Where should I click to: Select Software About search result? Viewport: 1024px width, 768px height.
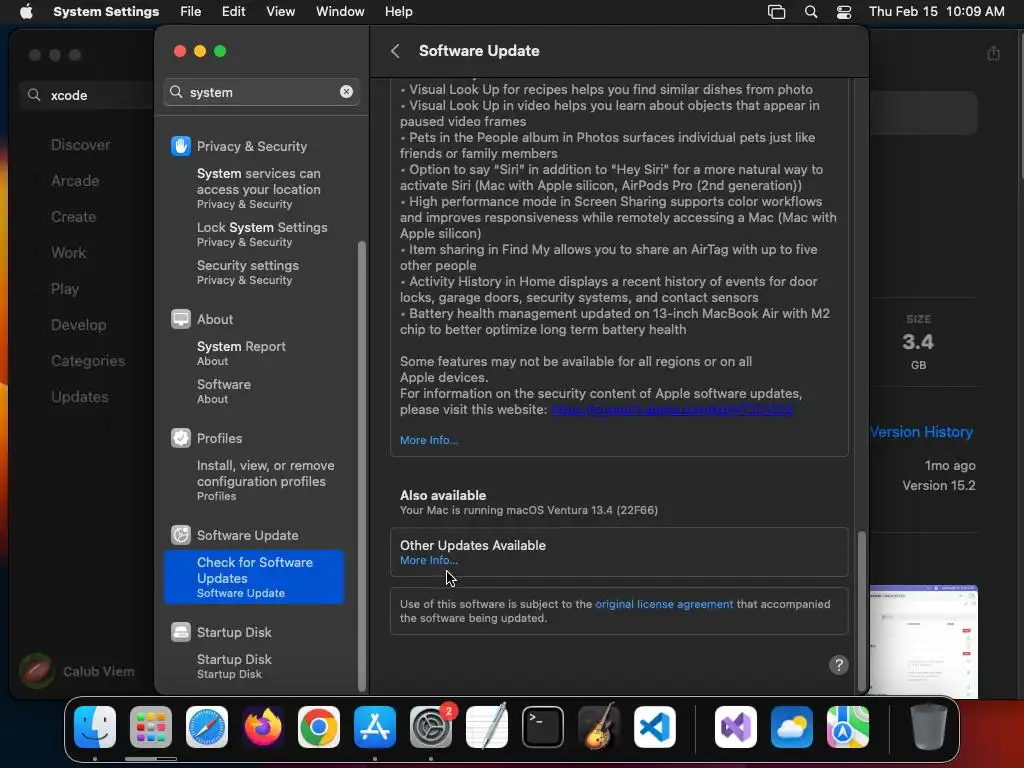[x=224, y=391]
